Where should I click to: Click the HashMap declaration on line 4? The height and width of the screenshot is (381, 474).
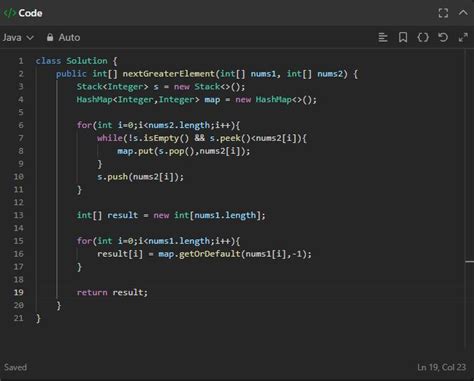tap(197, 100)
